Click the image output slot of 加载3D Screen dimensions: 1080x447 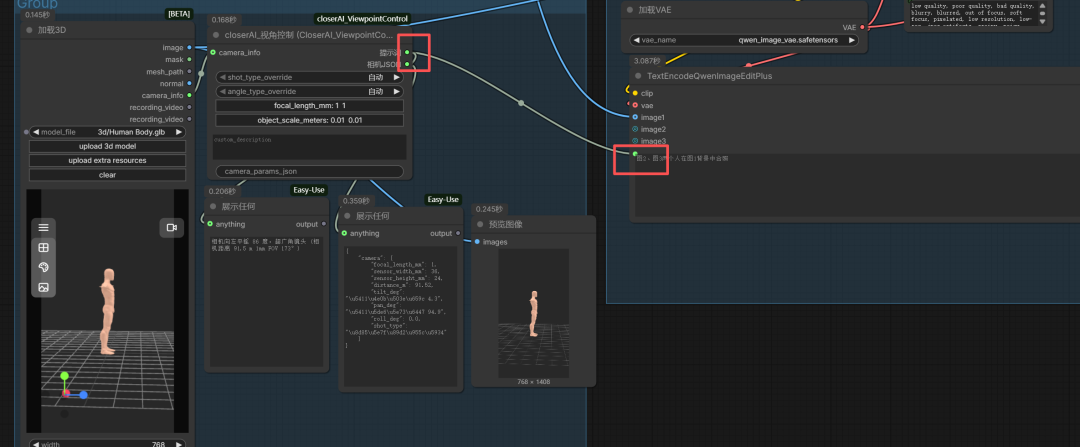click(x=189, y=48)
